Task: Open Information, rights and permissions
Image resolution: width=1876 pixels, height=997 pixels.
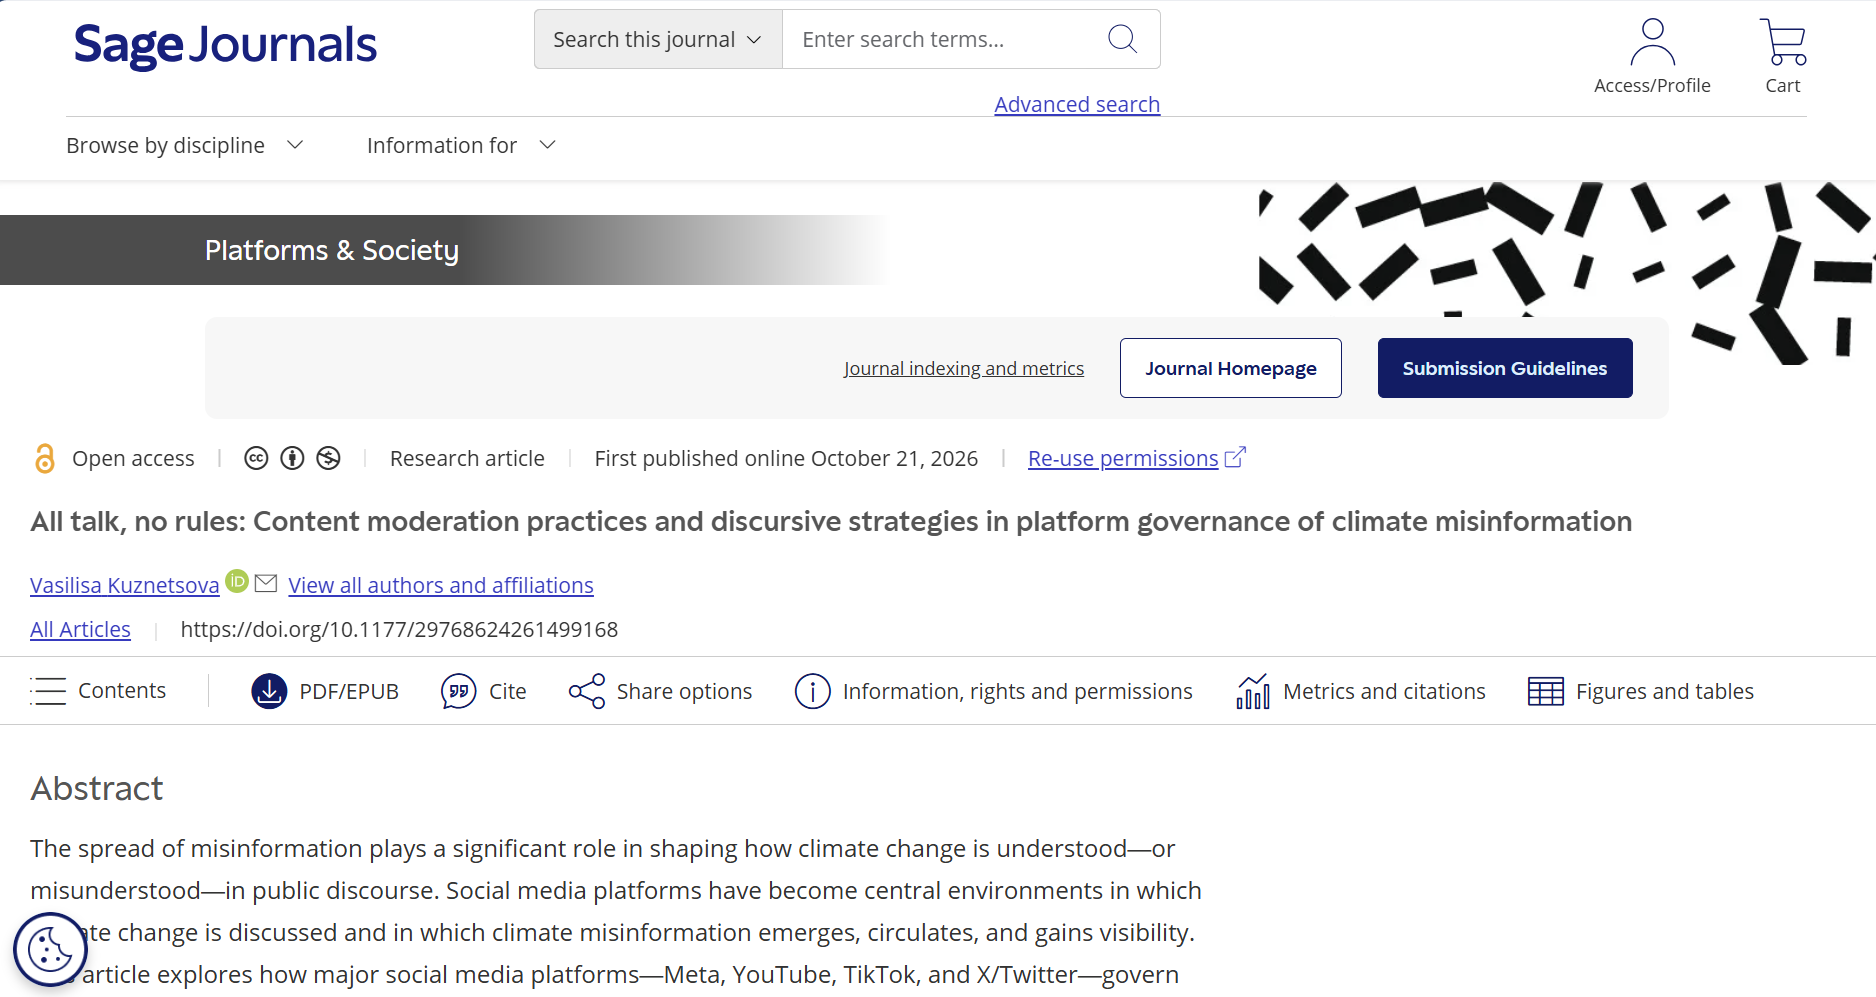Action: tap(994, 691)
